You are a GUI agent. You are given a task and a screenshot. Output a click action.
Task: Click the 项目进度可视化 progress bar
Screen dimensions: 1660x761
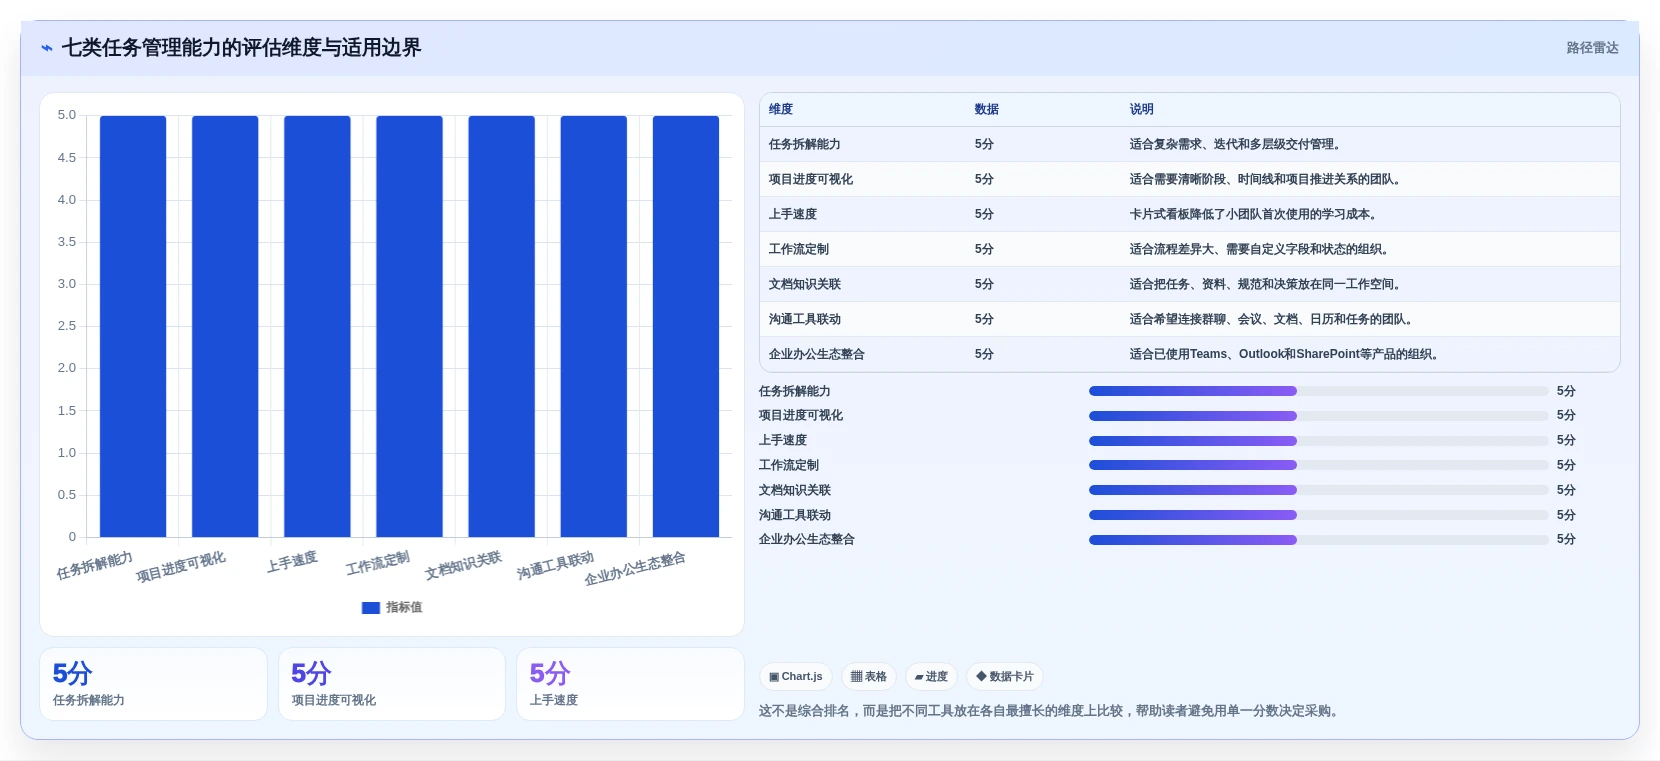[x=1318, y=416]
